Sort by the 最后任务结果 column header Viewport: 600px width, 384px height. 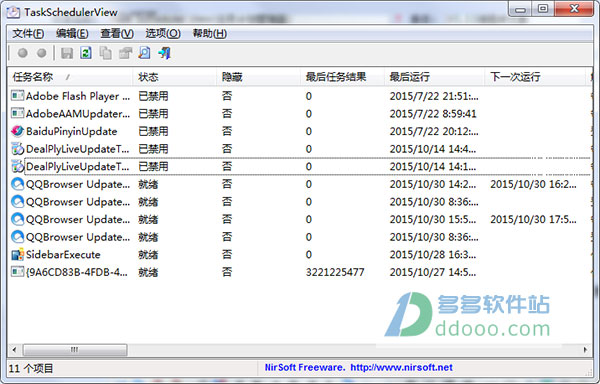(342, 77)
